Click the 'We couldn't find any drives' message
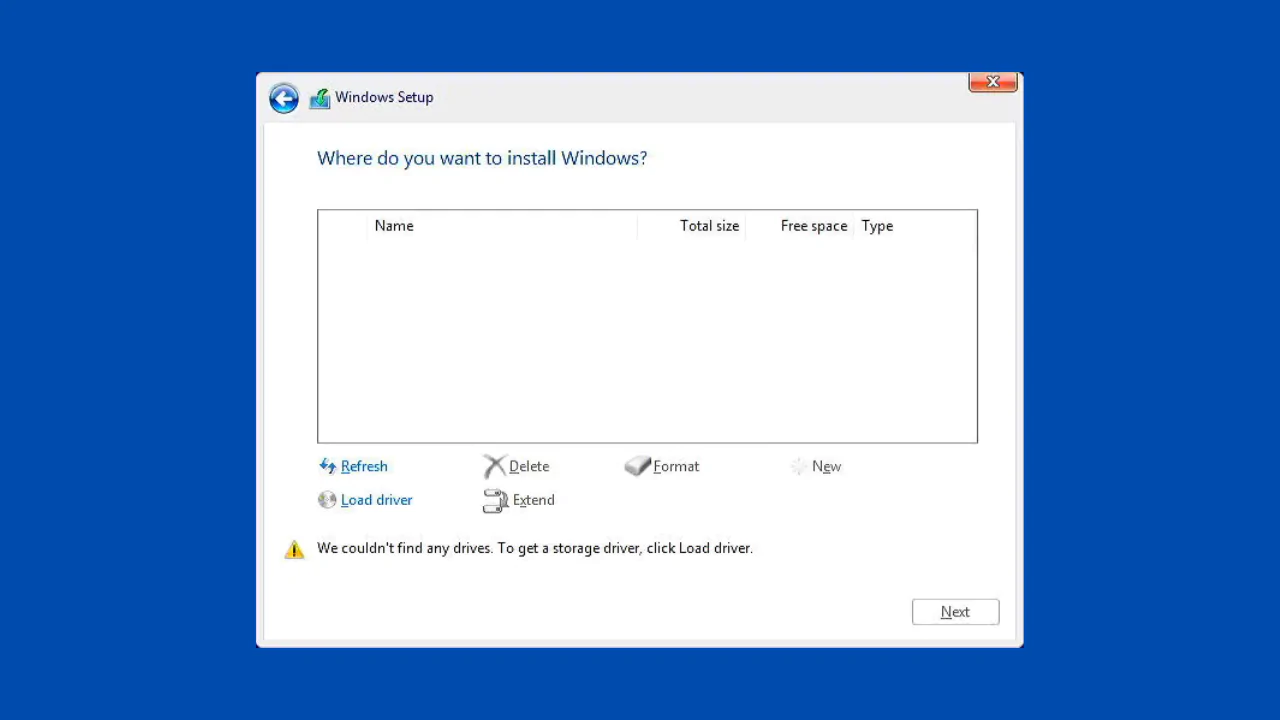 (535, 548)
